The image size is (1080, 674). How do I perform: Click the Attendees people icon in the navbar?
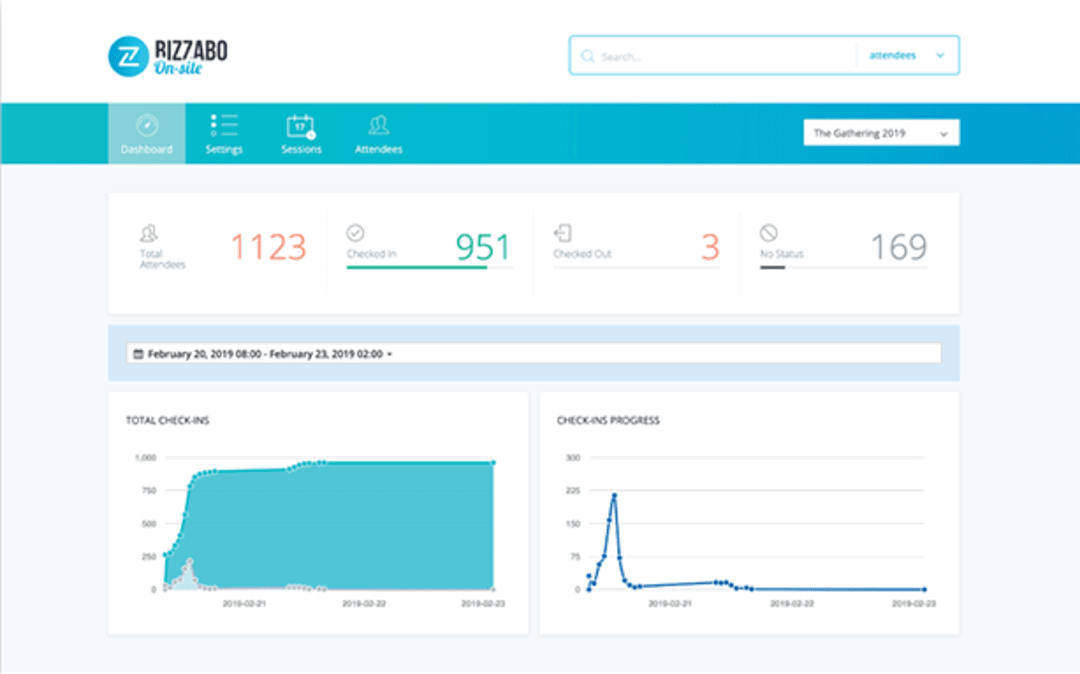tap(378, 124)
